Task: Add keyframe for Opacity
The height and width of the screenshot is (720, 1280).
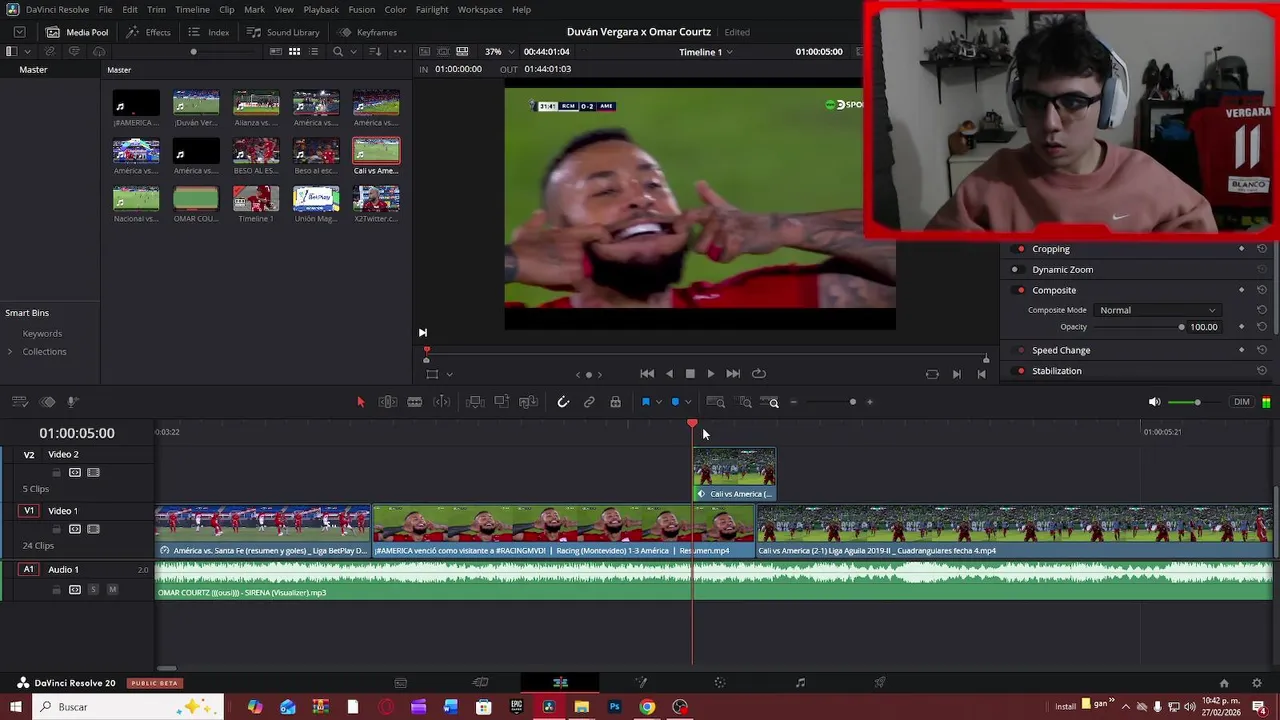Action: click(x=1242, y=327)
